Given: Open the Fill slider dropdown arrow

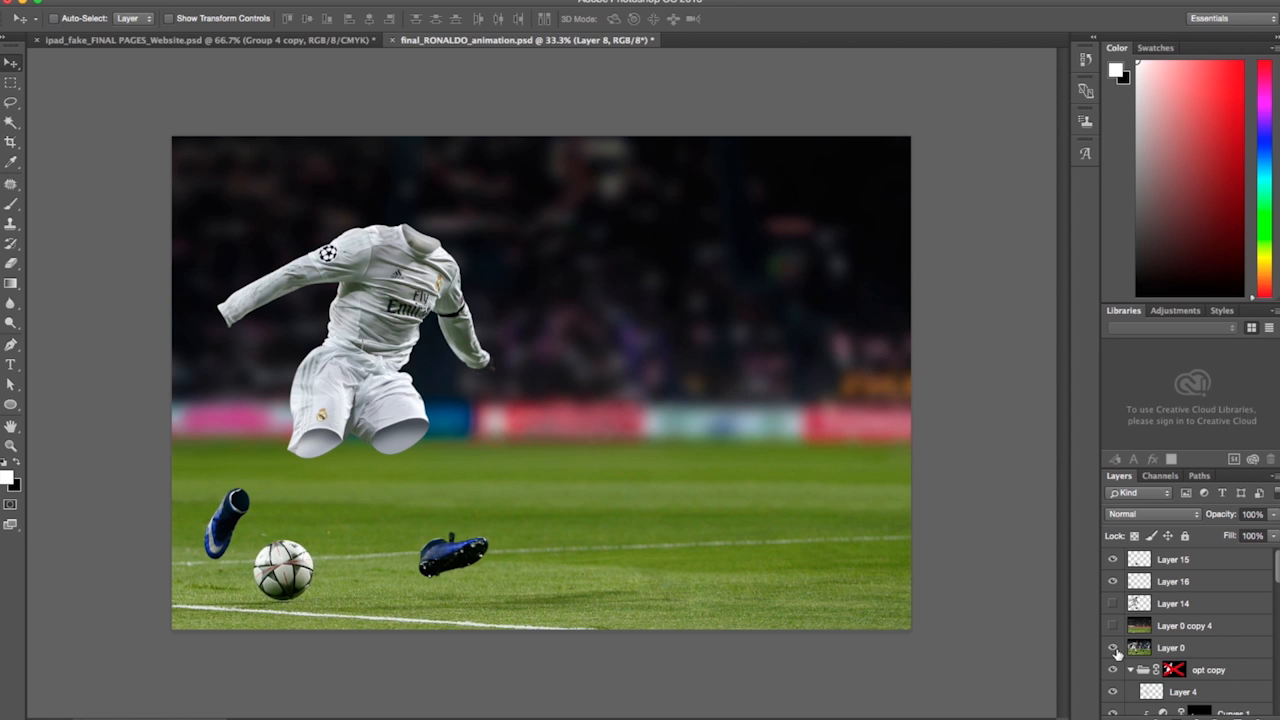Looking at the screenshot, I should 1273,536.
